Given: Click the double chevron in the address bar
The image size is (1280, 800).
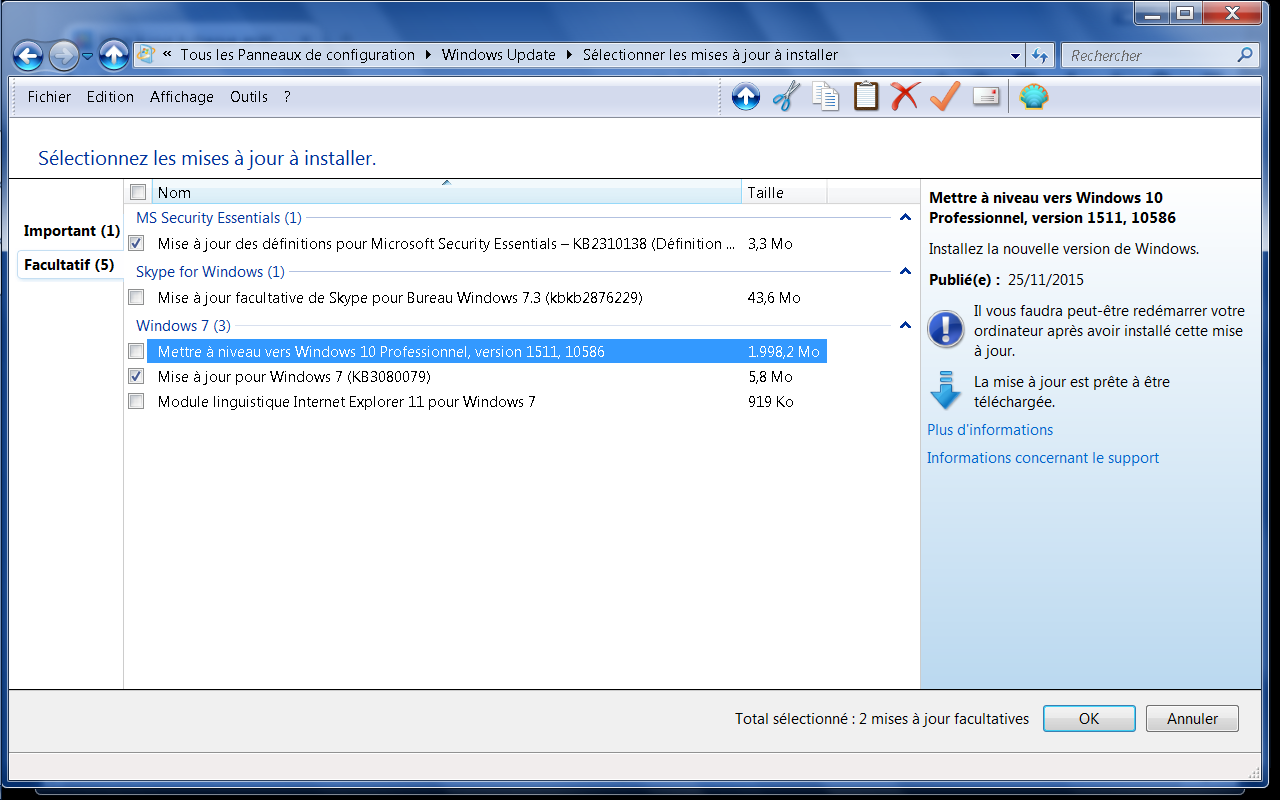Looking at the screenshot, I should pos(167,55).
